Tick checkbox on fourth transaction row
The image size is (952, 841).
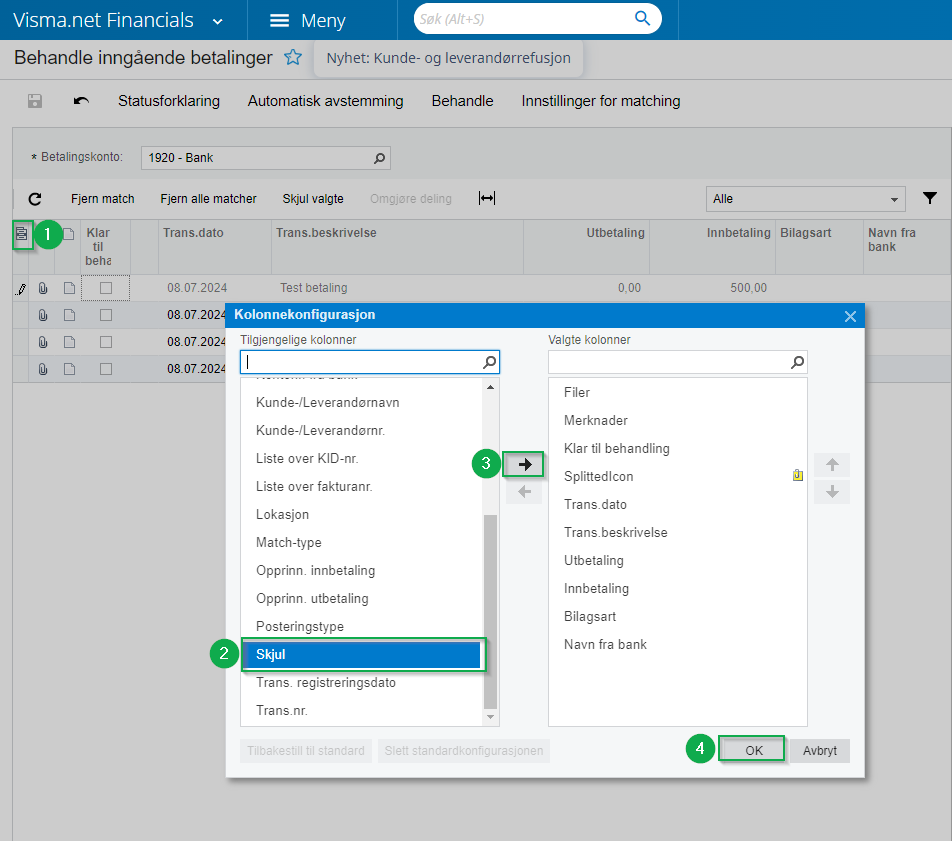click(x=106, y=369)
